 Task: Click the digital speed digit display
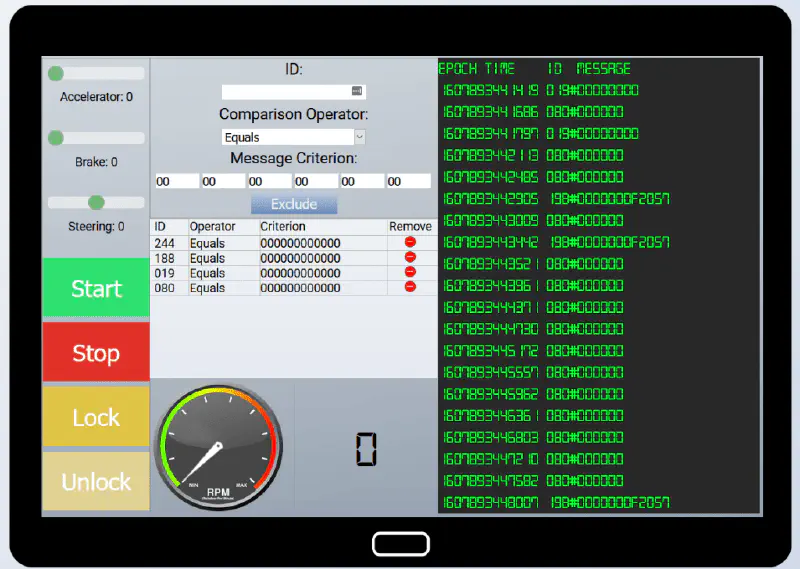(x=366, y=449)
